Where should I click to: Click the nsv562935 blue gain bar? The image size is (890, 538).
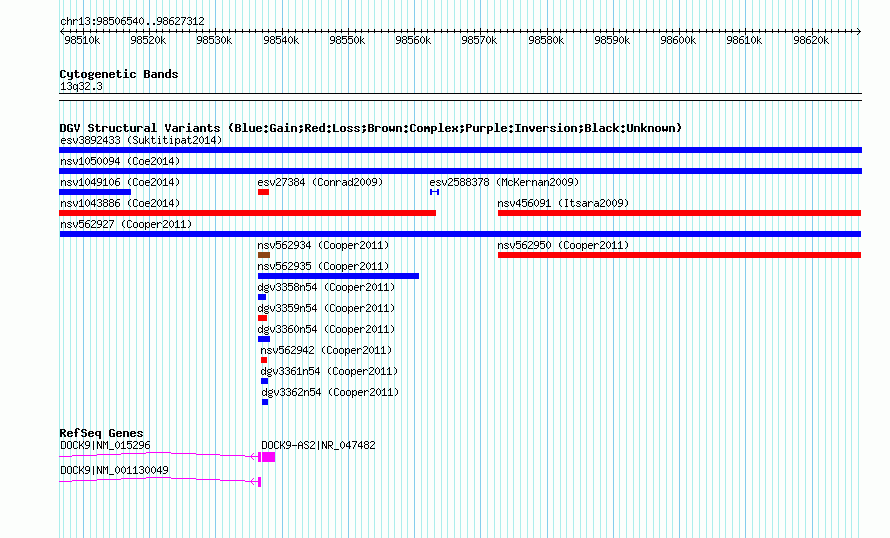[338, 276]
